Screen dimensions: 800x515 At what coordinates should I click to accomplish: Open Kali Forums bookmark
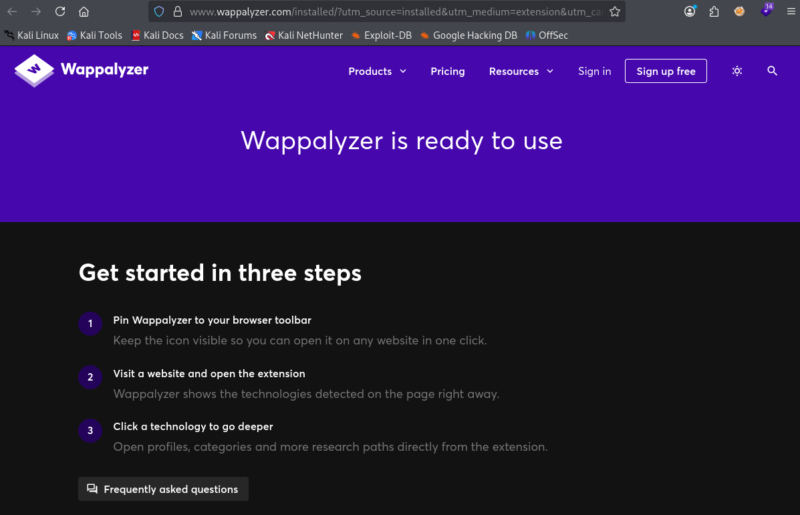224,35
